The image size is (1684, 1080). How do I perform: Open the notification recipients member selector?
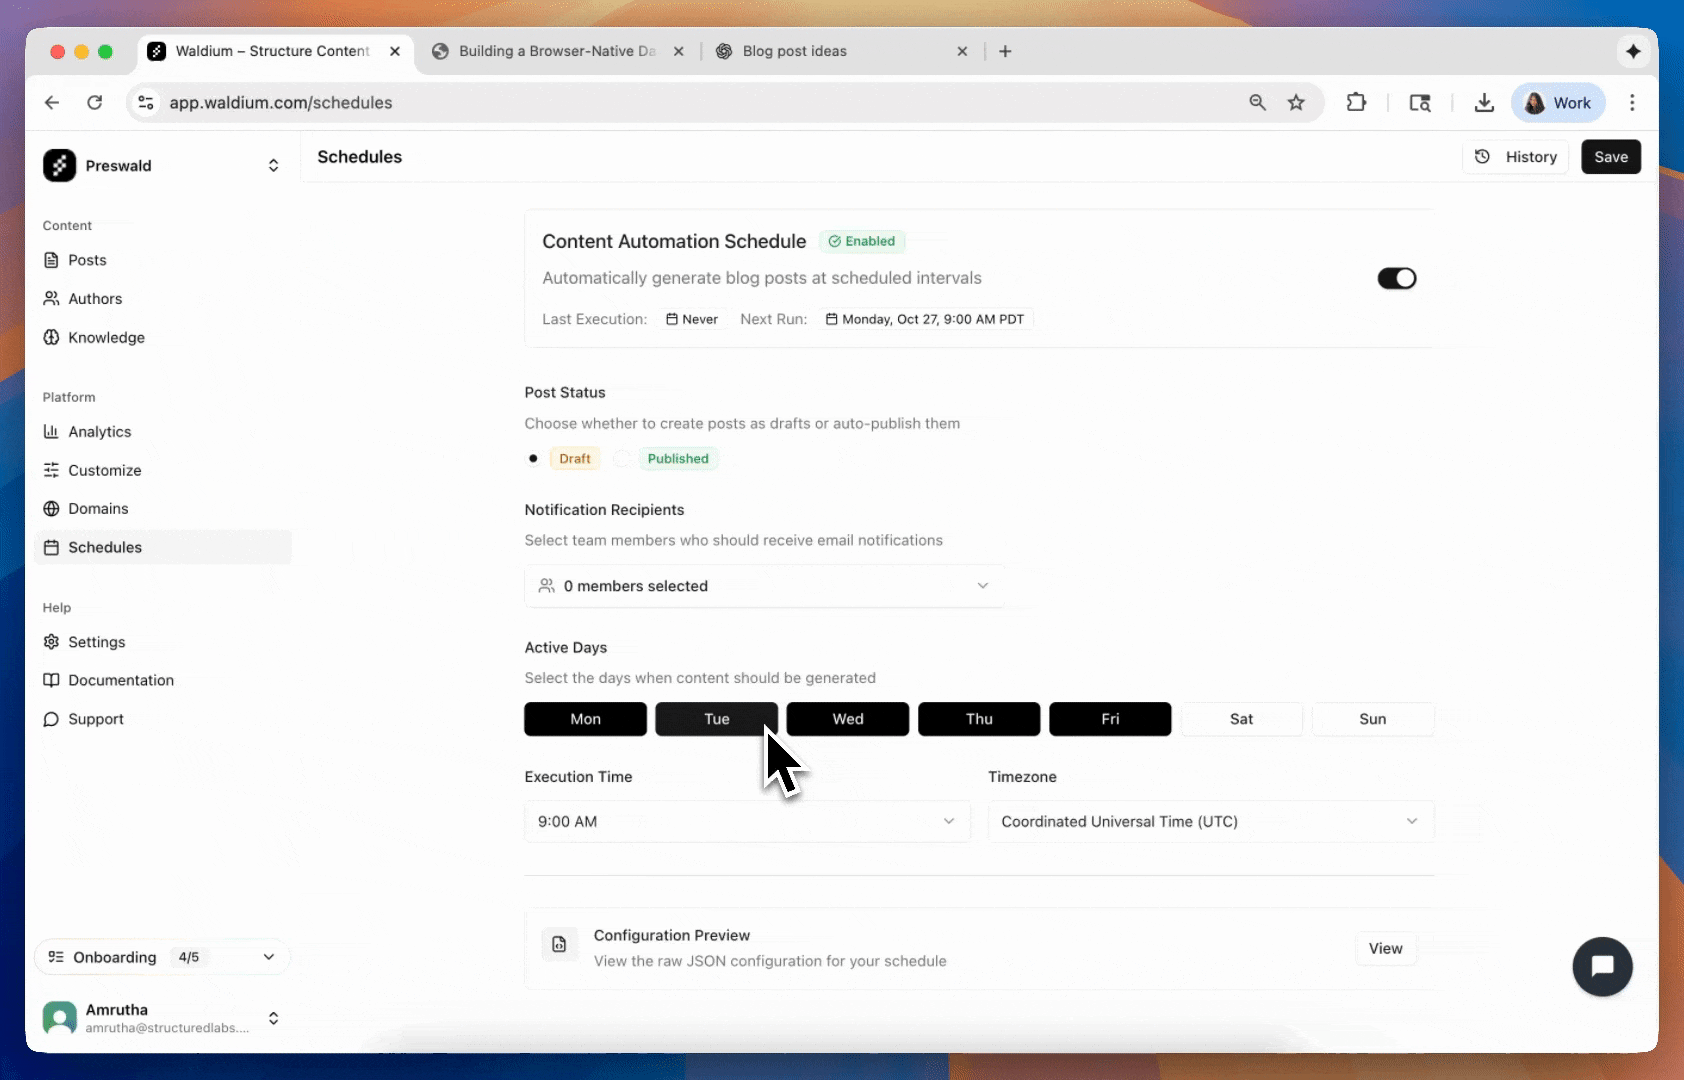pyautogui.click(x=764, y=586)
